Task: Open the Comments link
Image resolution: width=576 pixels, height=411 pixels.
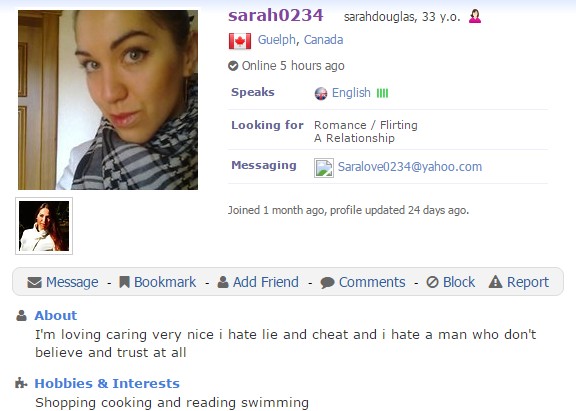Action: pyautogui.click(x=372, y=282)
